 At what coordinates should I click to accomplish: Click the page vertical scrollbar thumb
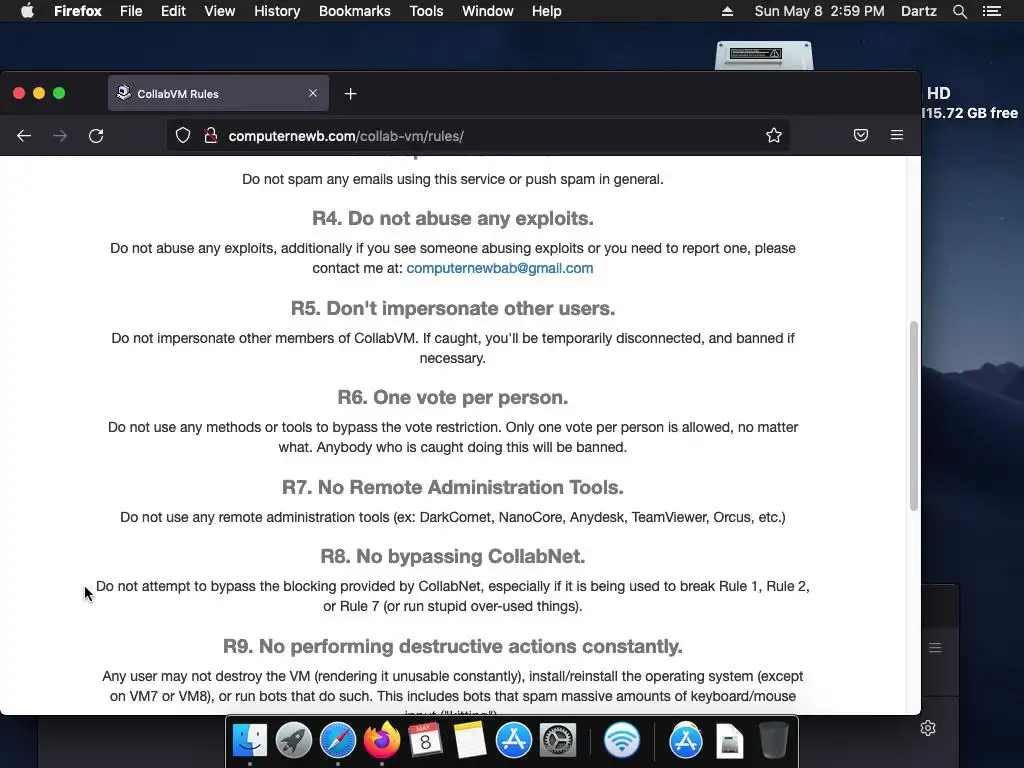coord(914,415)
